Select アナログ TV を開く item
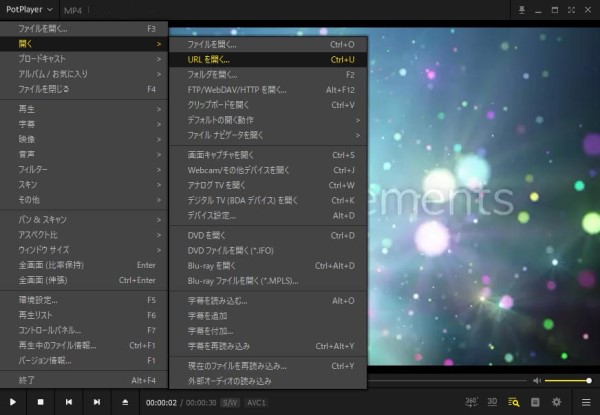 [268, 185]
